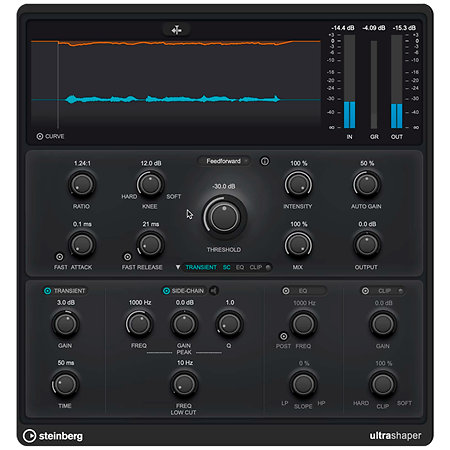Click the FAST RELEASE knob
Viewport: 450px width, 450px height.
(150, 245)
